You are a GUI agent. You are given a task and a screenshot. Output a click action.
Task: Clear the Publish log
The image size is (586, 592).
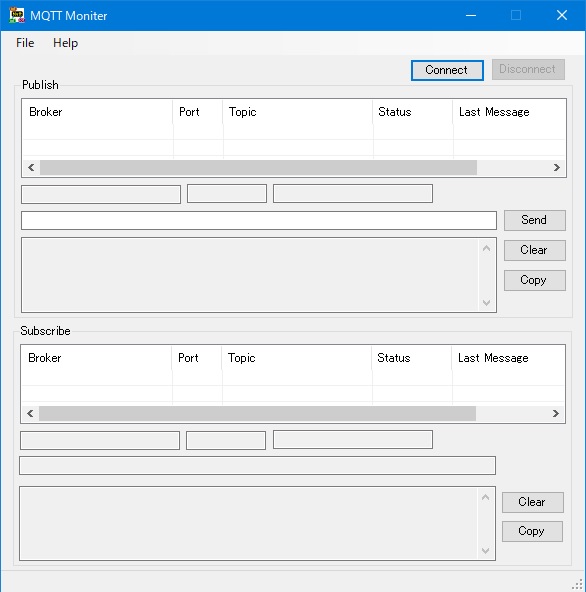coord(534,250)
